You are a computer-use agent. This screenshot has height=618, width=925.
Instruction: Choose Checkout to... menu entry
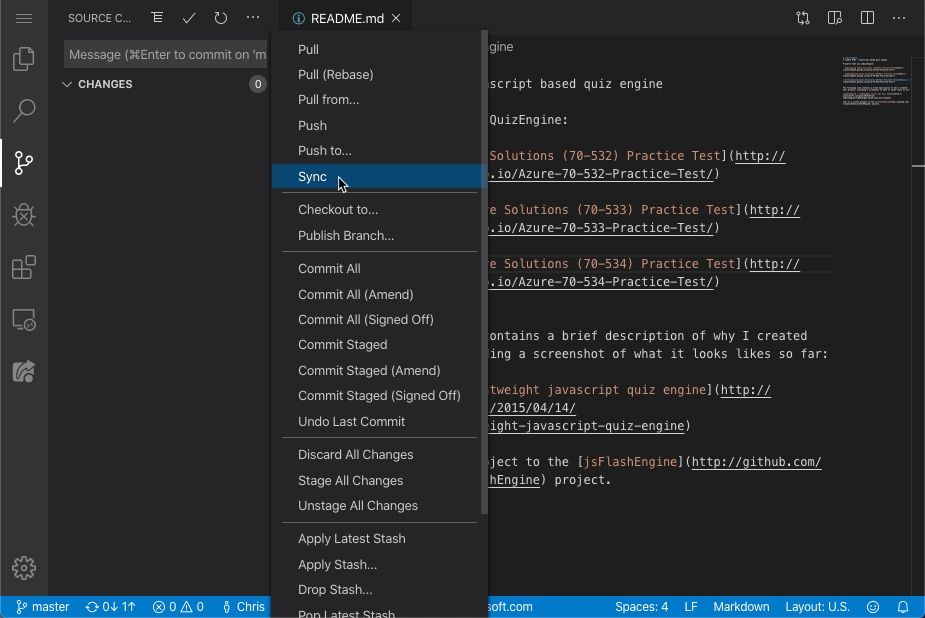[x=379, y=210]
